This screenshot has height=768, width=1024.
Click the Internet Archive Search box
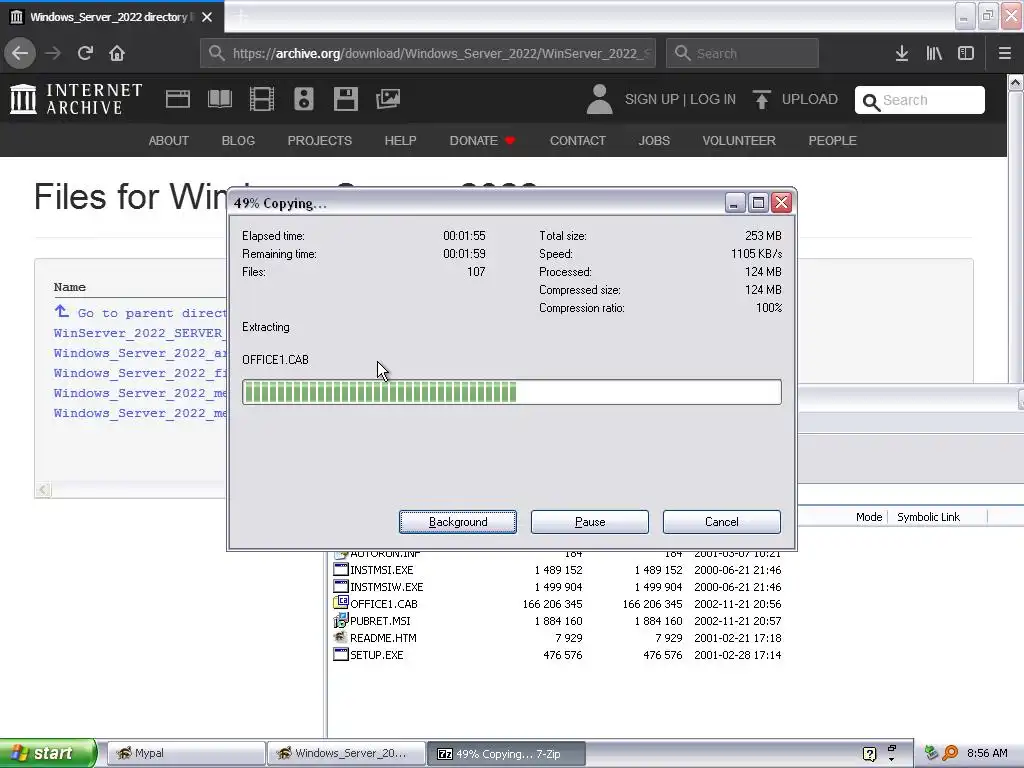920,100
